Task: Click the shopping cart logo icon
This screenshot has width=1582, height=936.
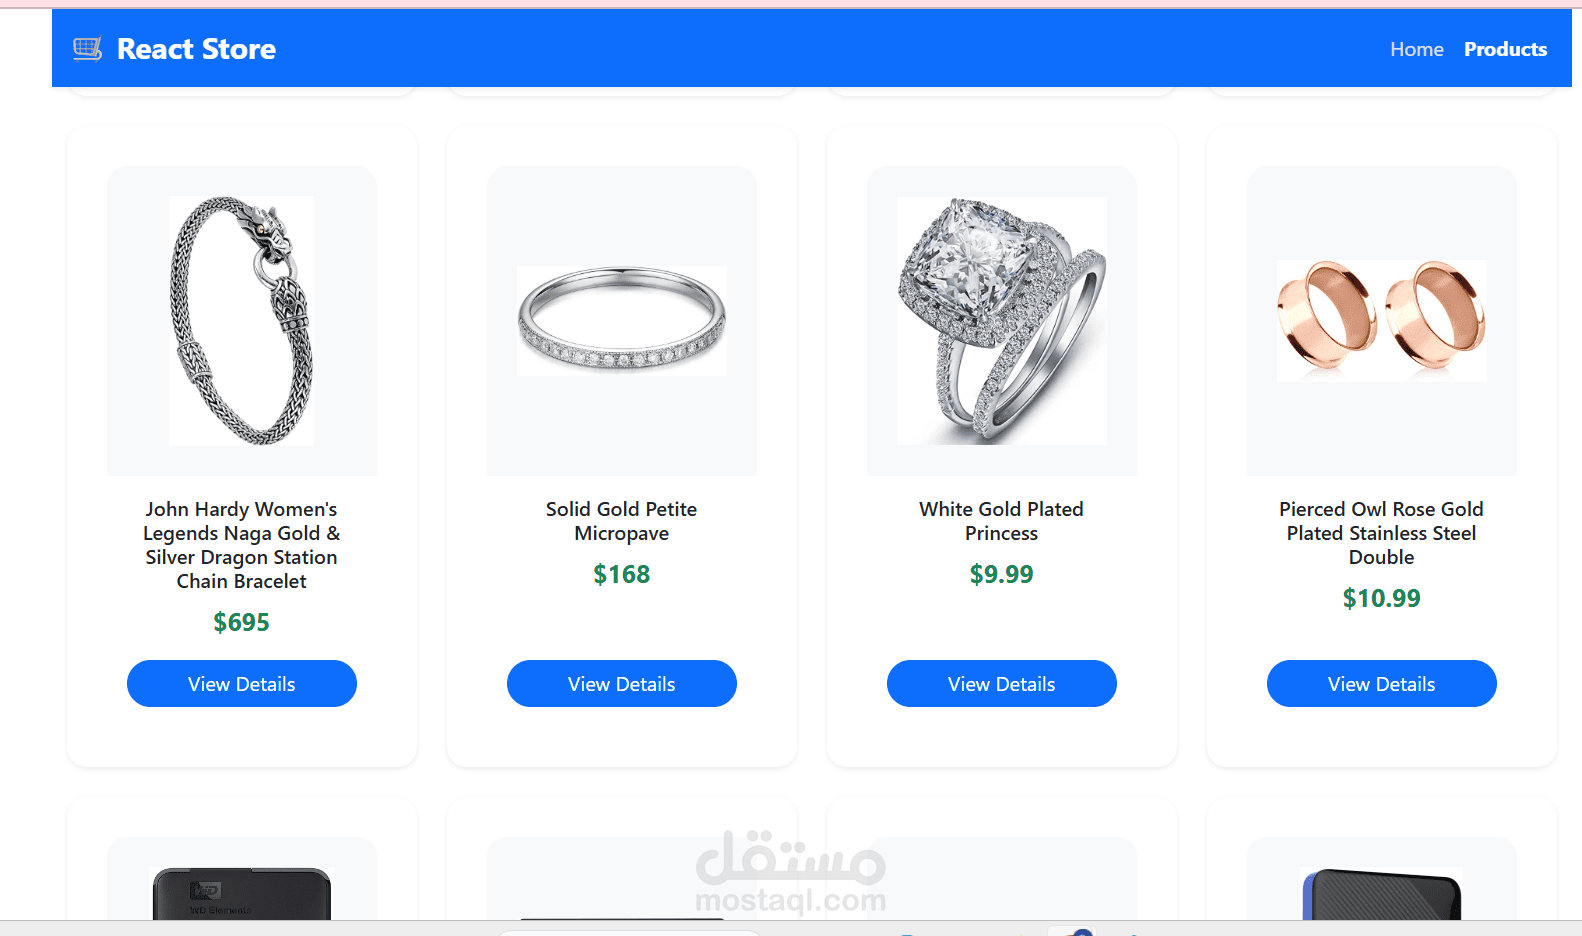Action: click(88, 49)
